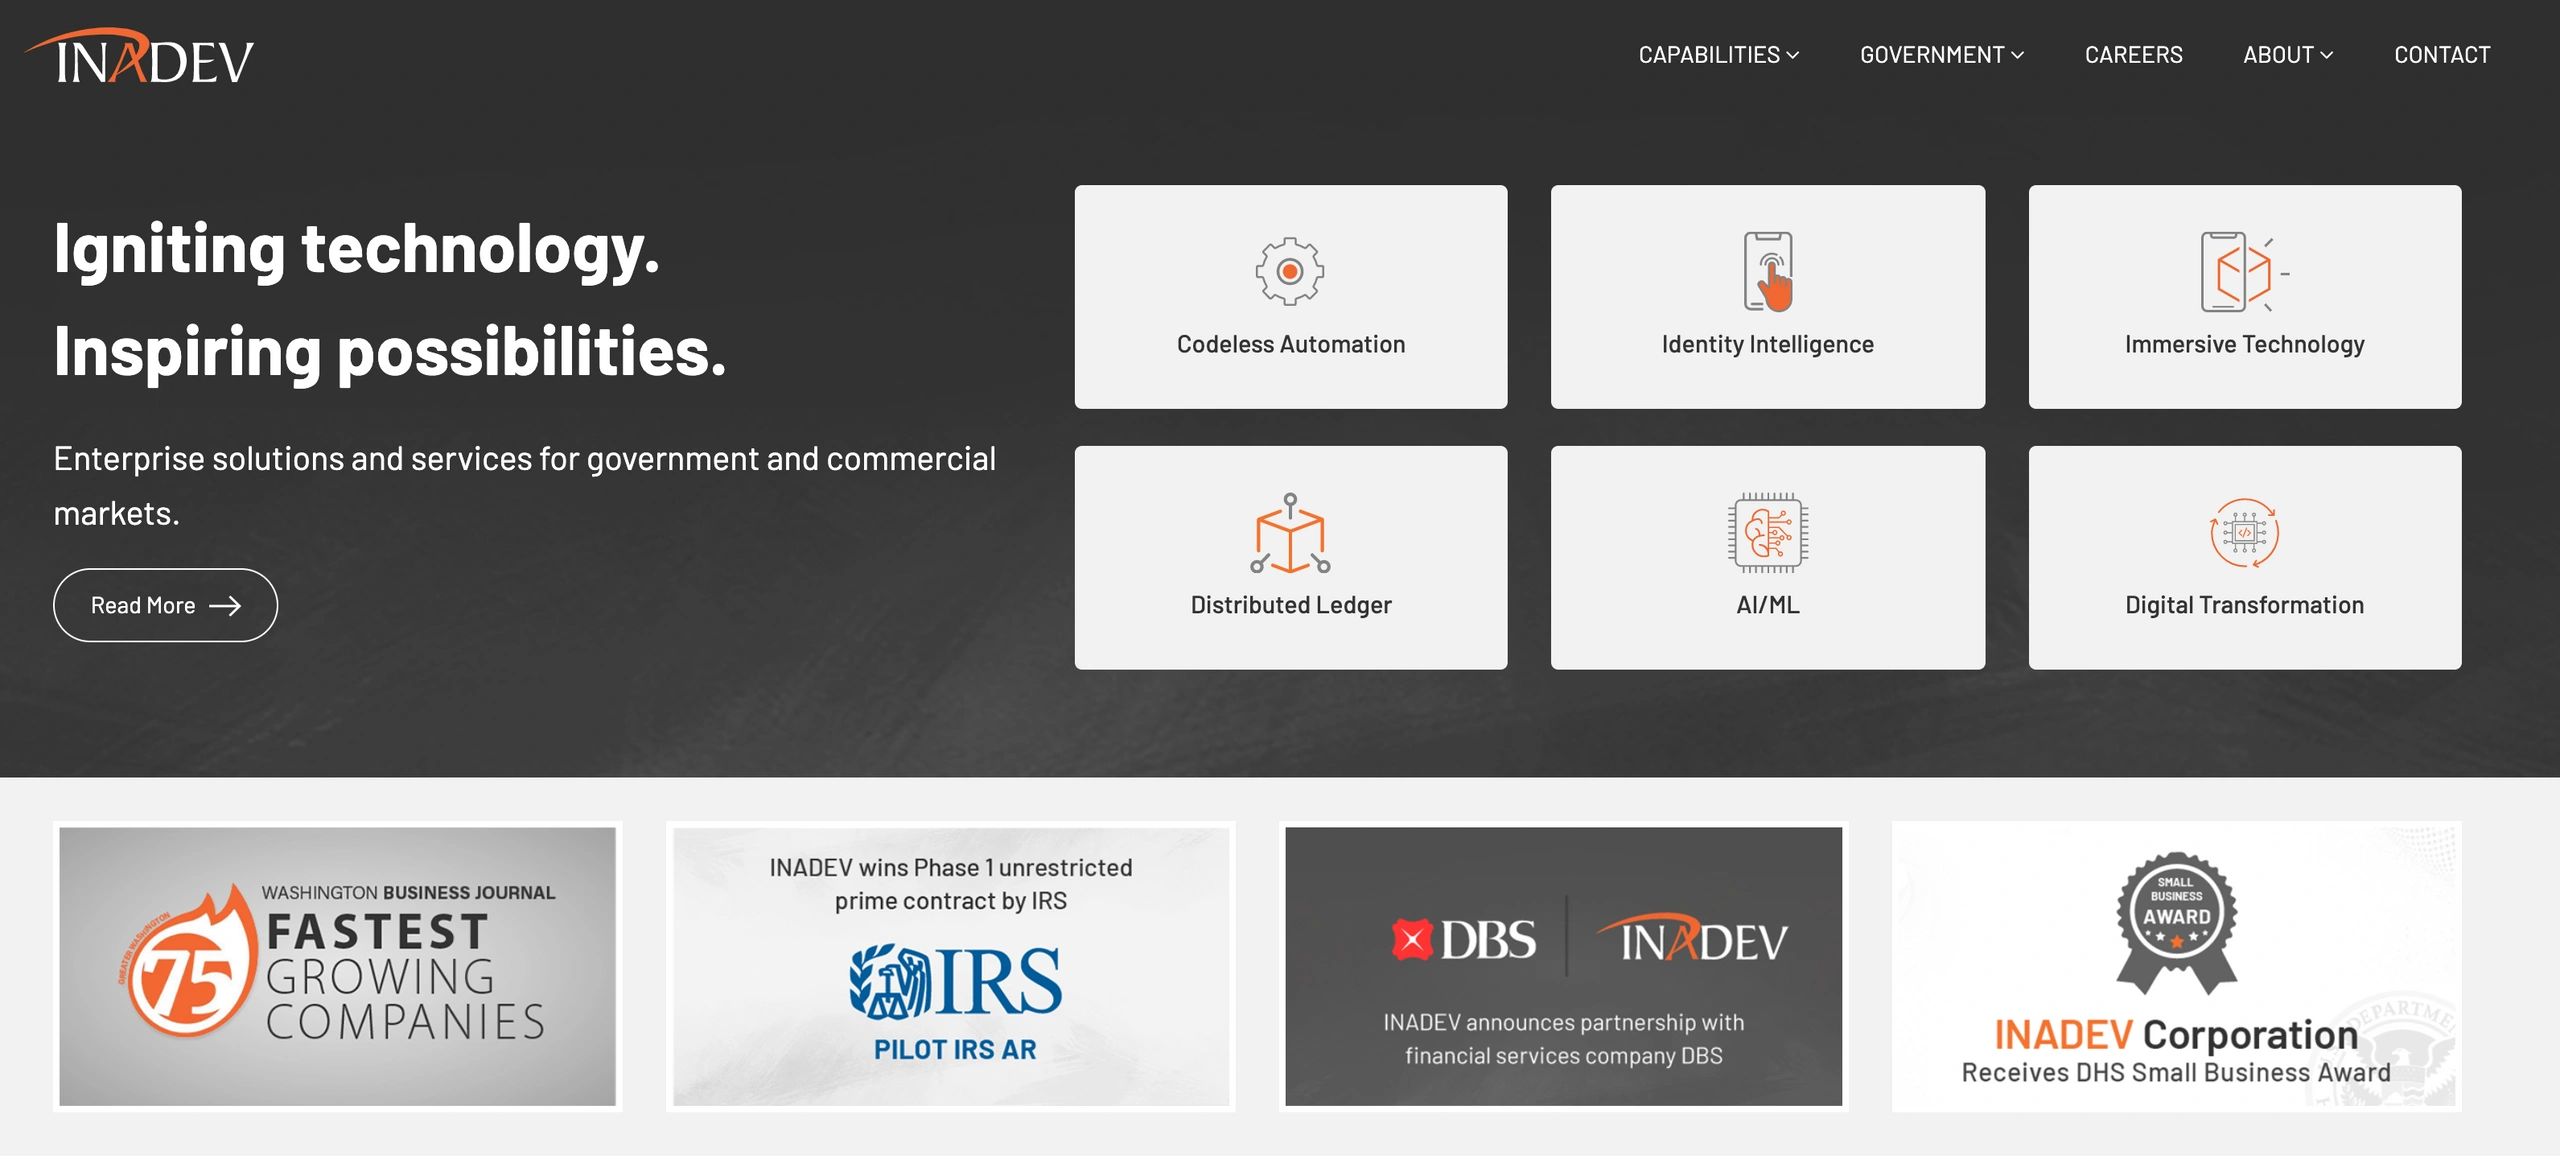2560x1159 pixels.
Task: Open the DBS partnership news card
Action: (x=1563, y=967)
